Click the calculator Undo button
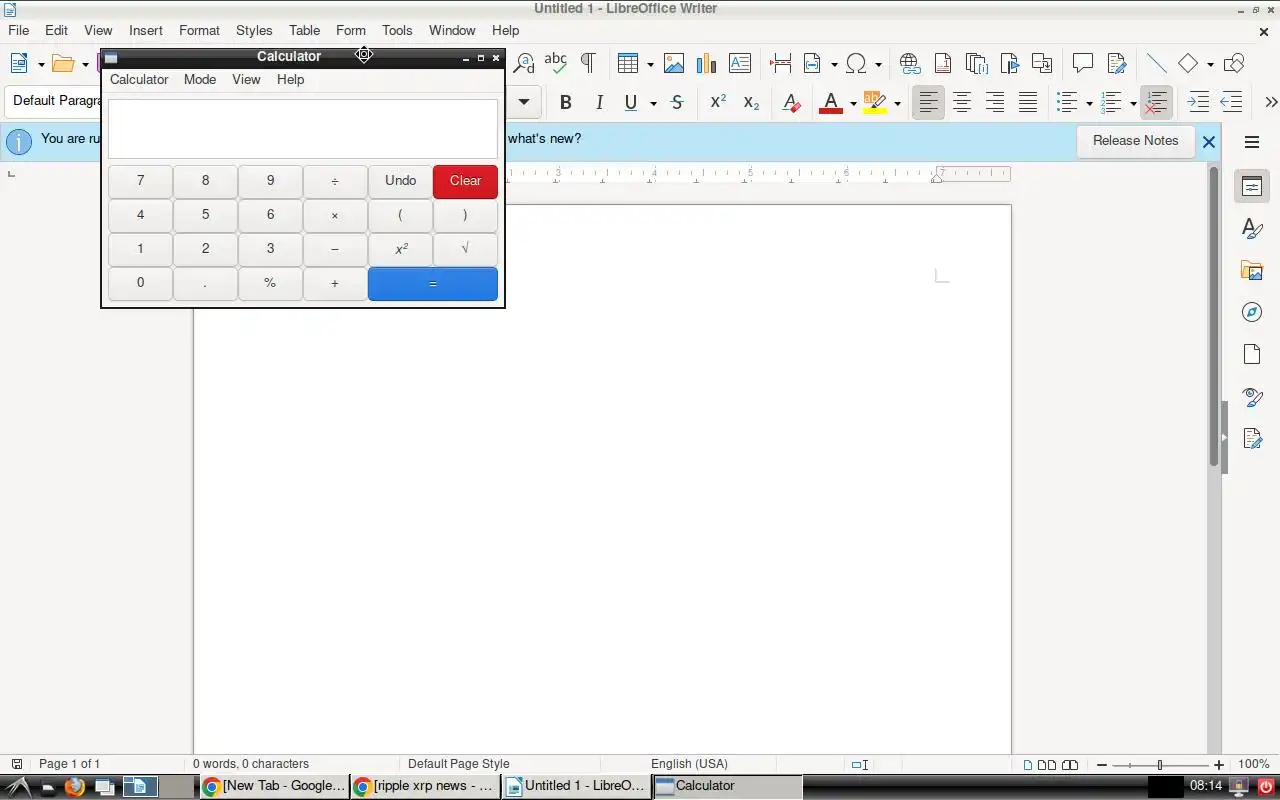Image resolution: width=1280 pixels, height=800 pixels. [x=400, y=181]
